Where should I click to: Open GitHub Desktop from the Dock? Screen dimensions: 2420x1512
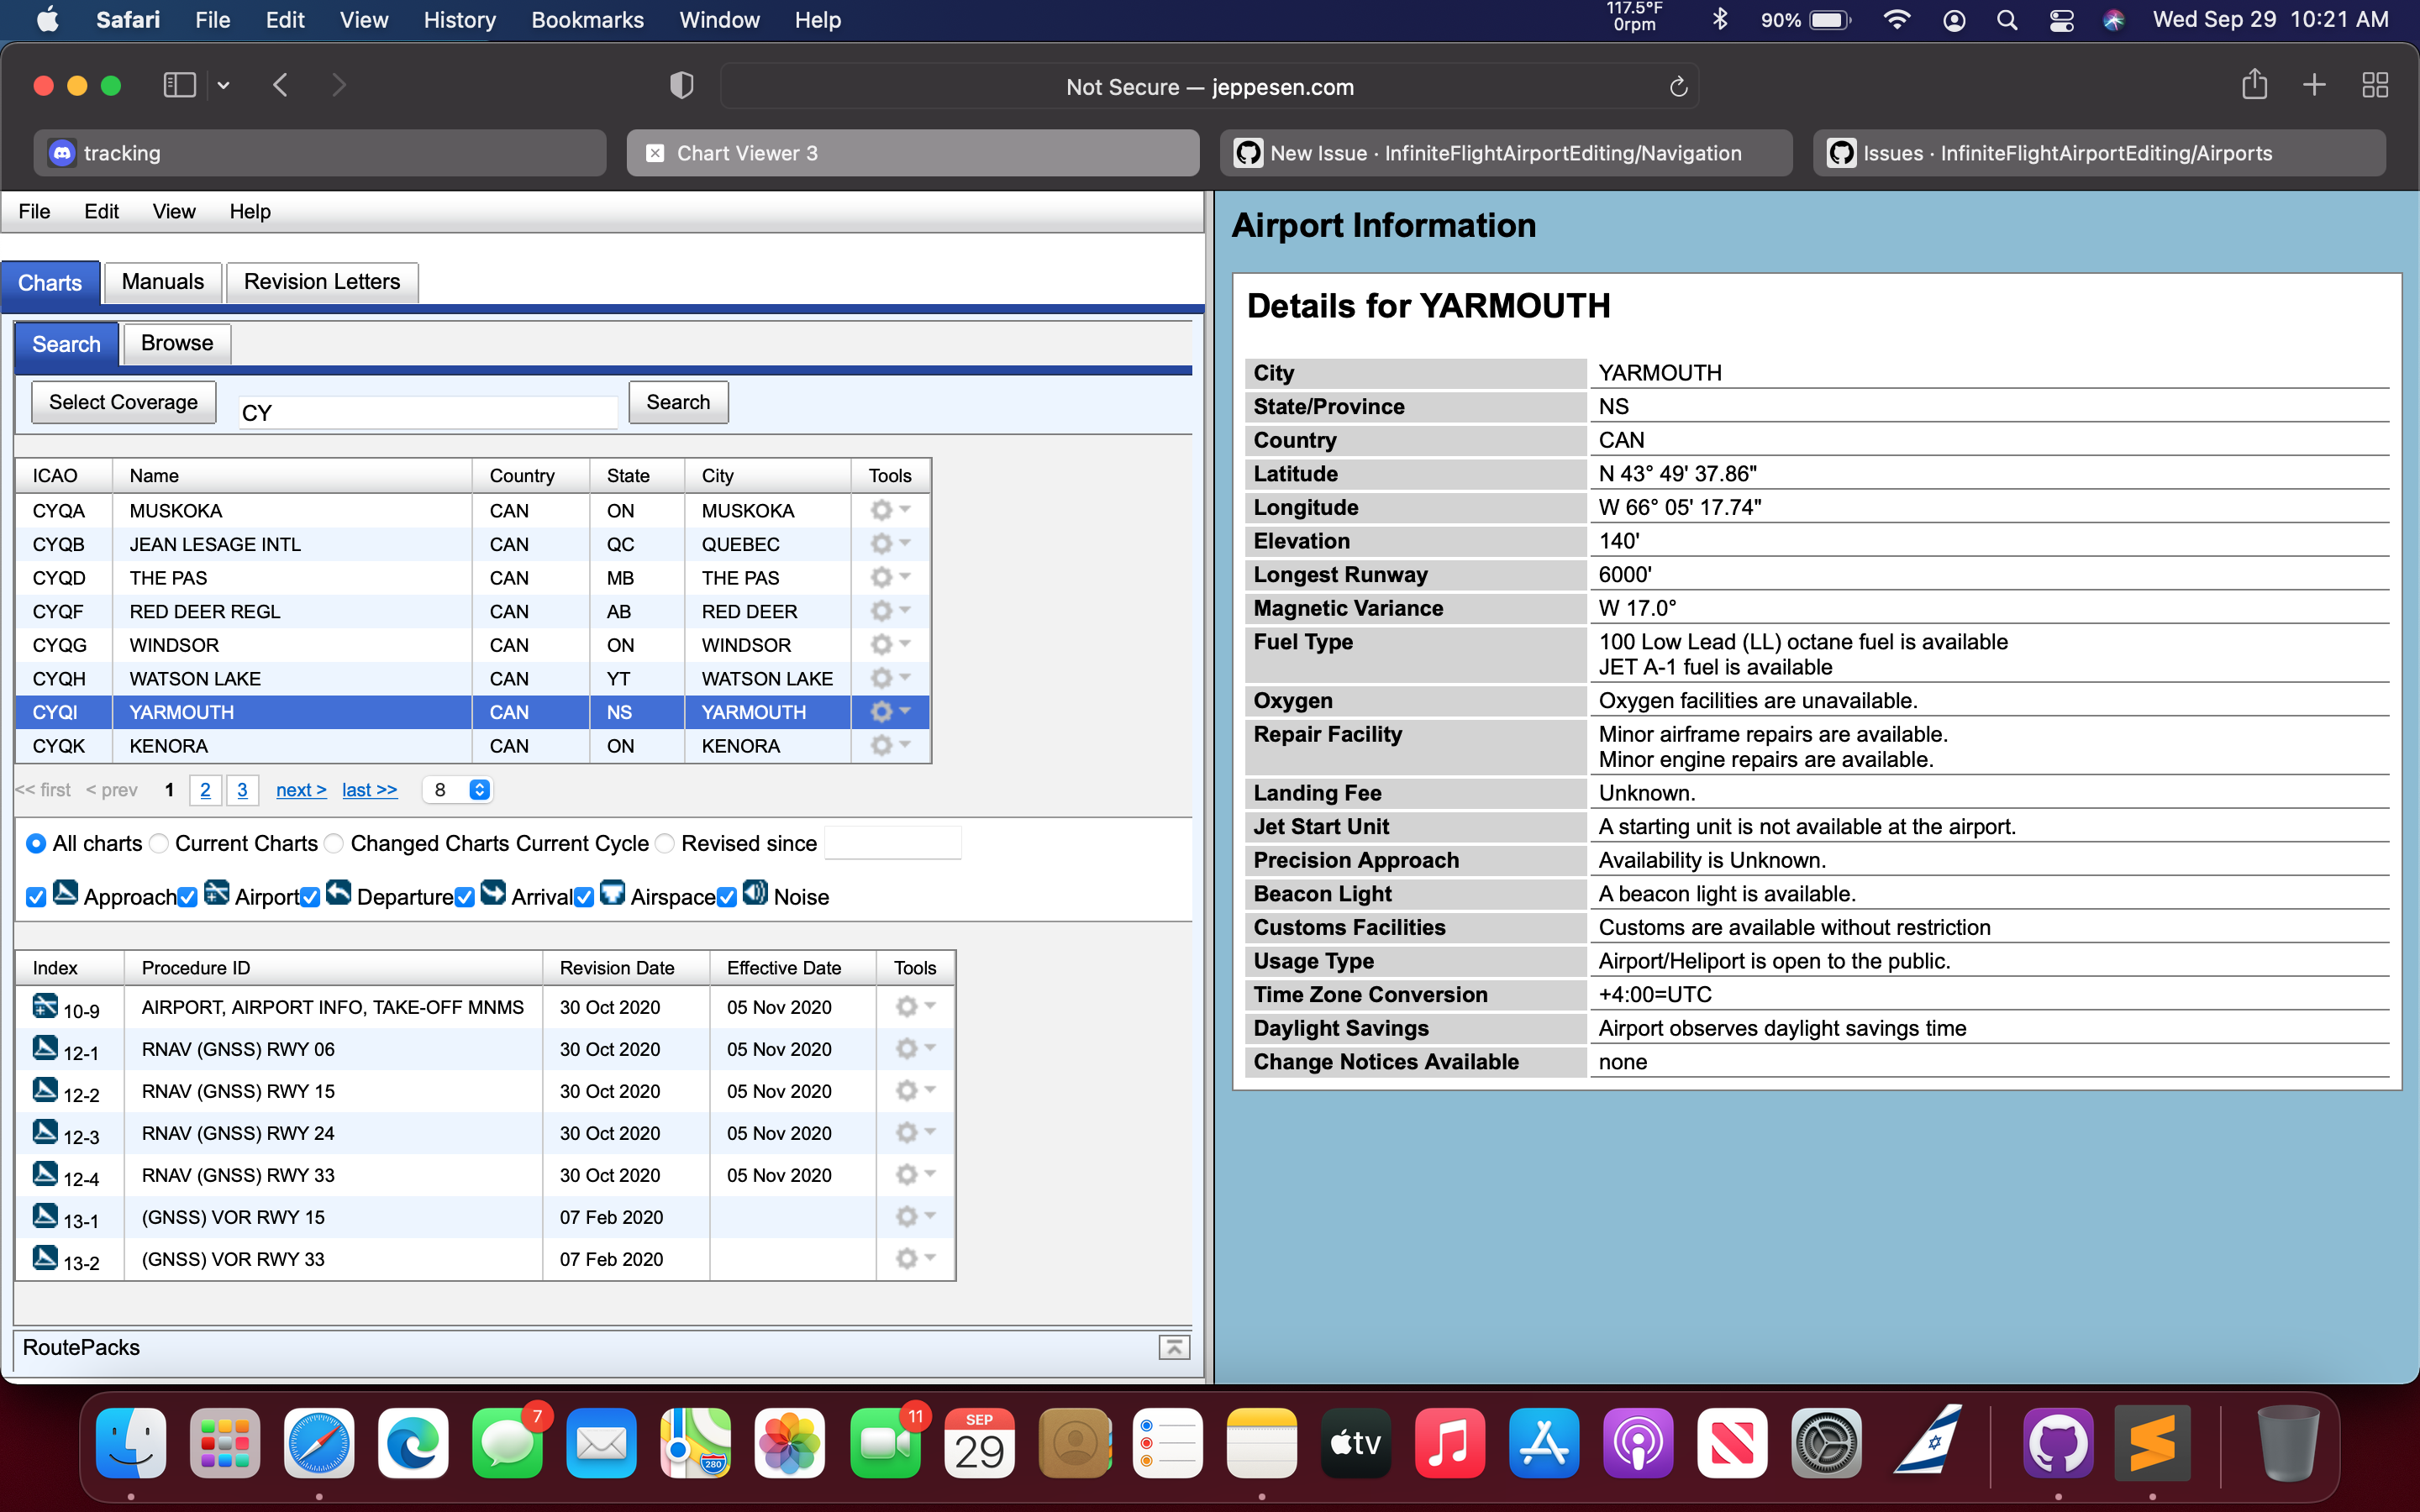pyautogui.click(x=2058, y=1442)
